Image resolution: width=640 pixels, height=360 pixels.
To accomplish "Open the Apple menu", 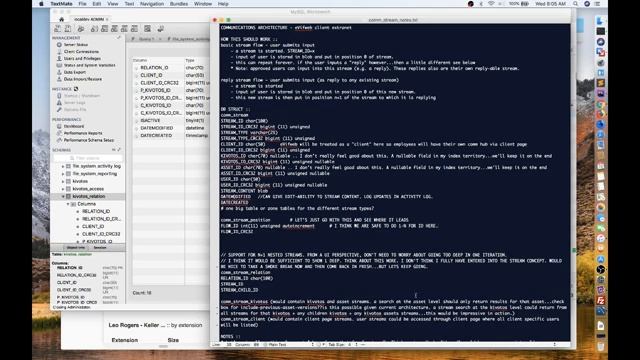I will click(42, 4).
